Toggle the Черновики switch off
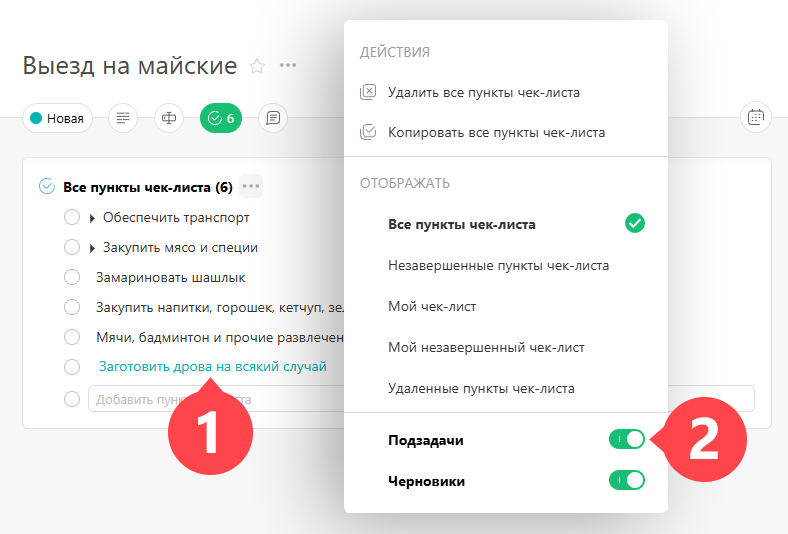Viewport: 788px width, 534px height. (x=627, y=480)
